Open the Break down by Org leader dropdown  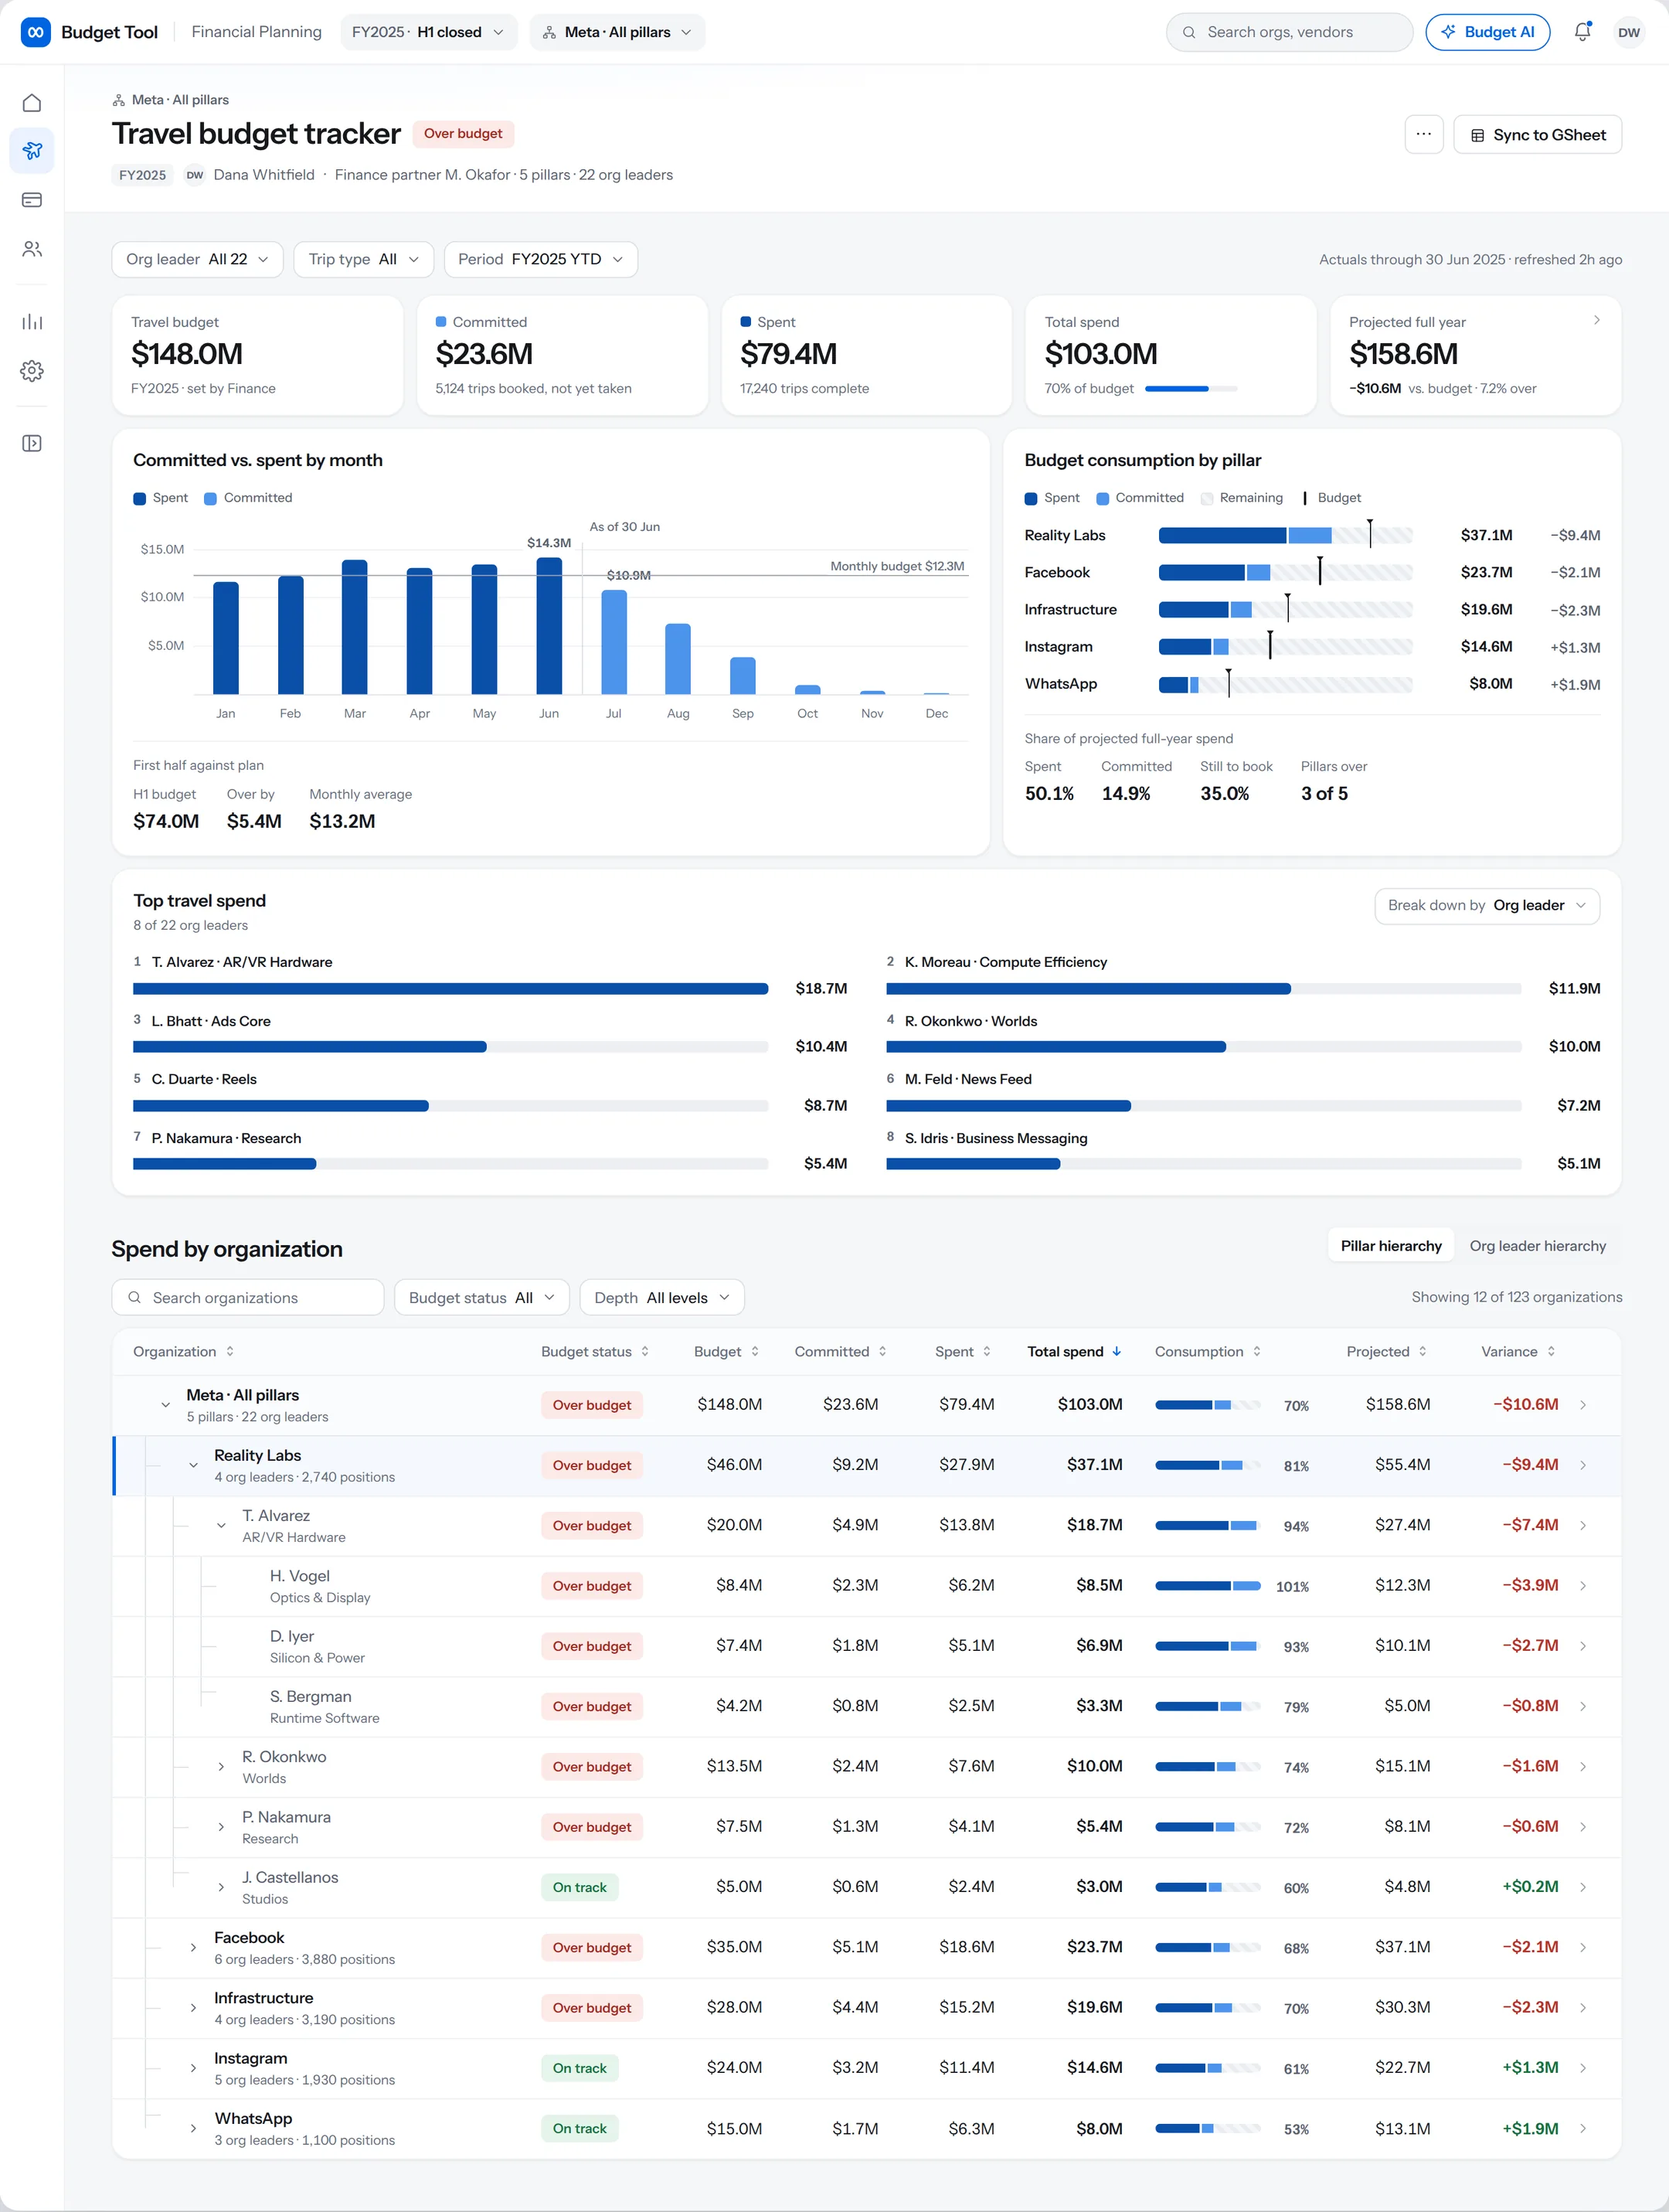pos(1486,905)
